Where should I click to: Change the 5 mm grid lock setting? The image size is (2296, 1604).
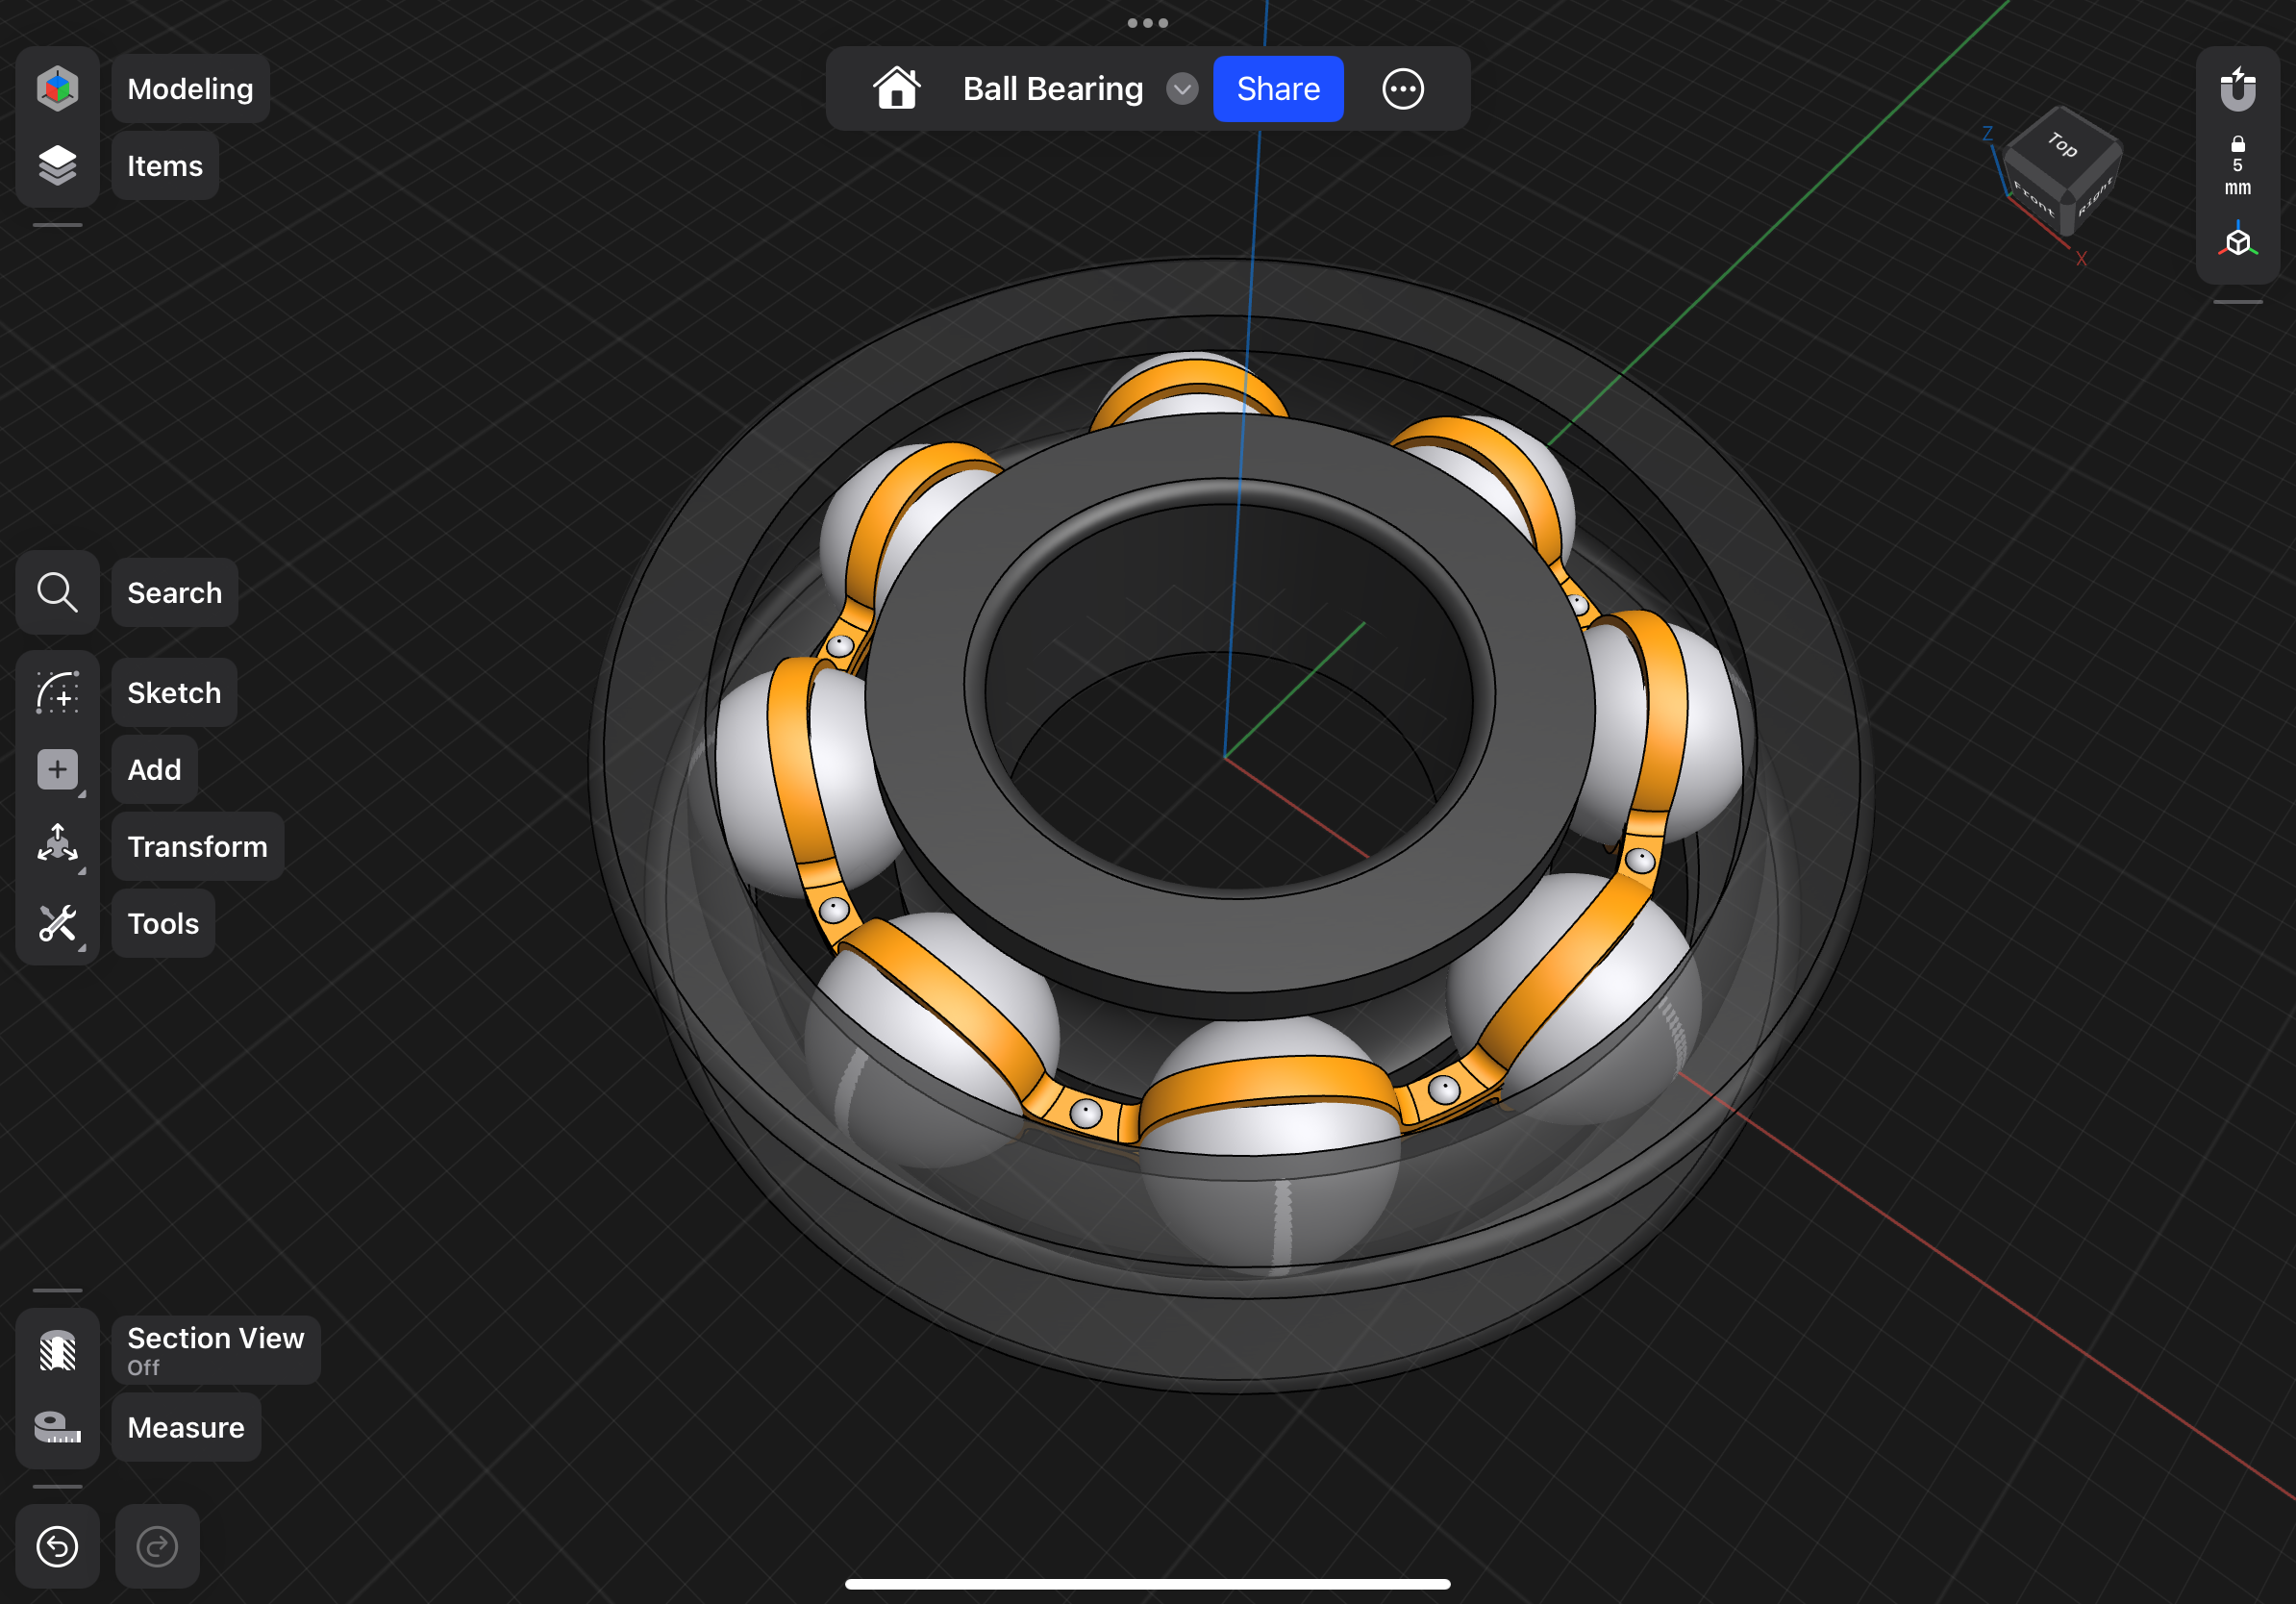2238,166
